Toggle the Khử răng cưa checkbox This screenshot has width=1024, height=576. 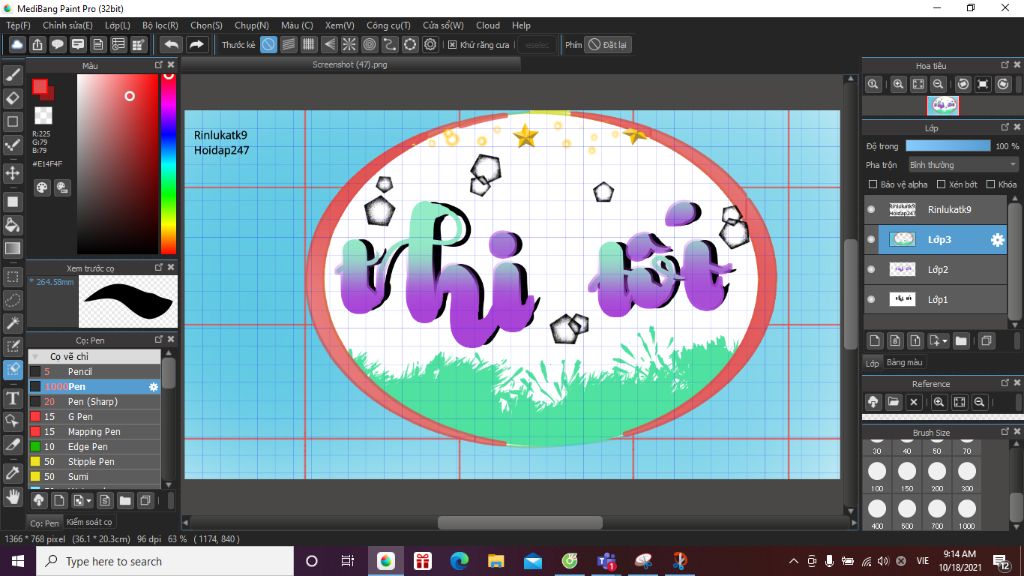coord(452,45)
